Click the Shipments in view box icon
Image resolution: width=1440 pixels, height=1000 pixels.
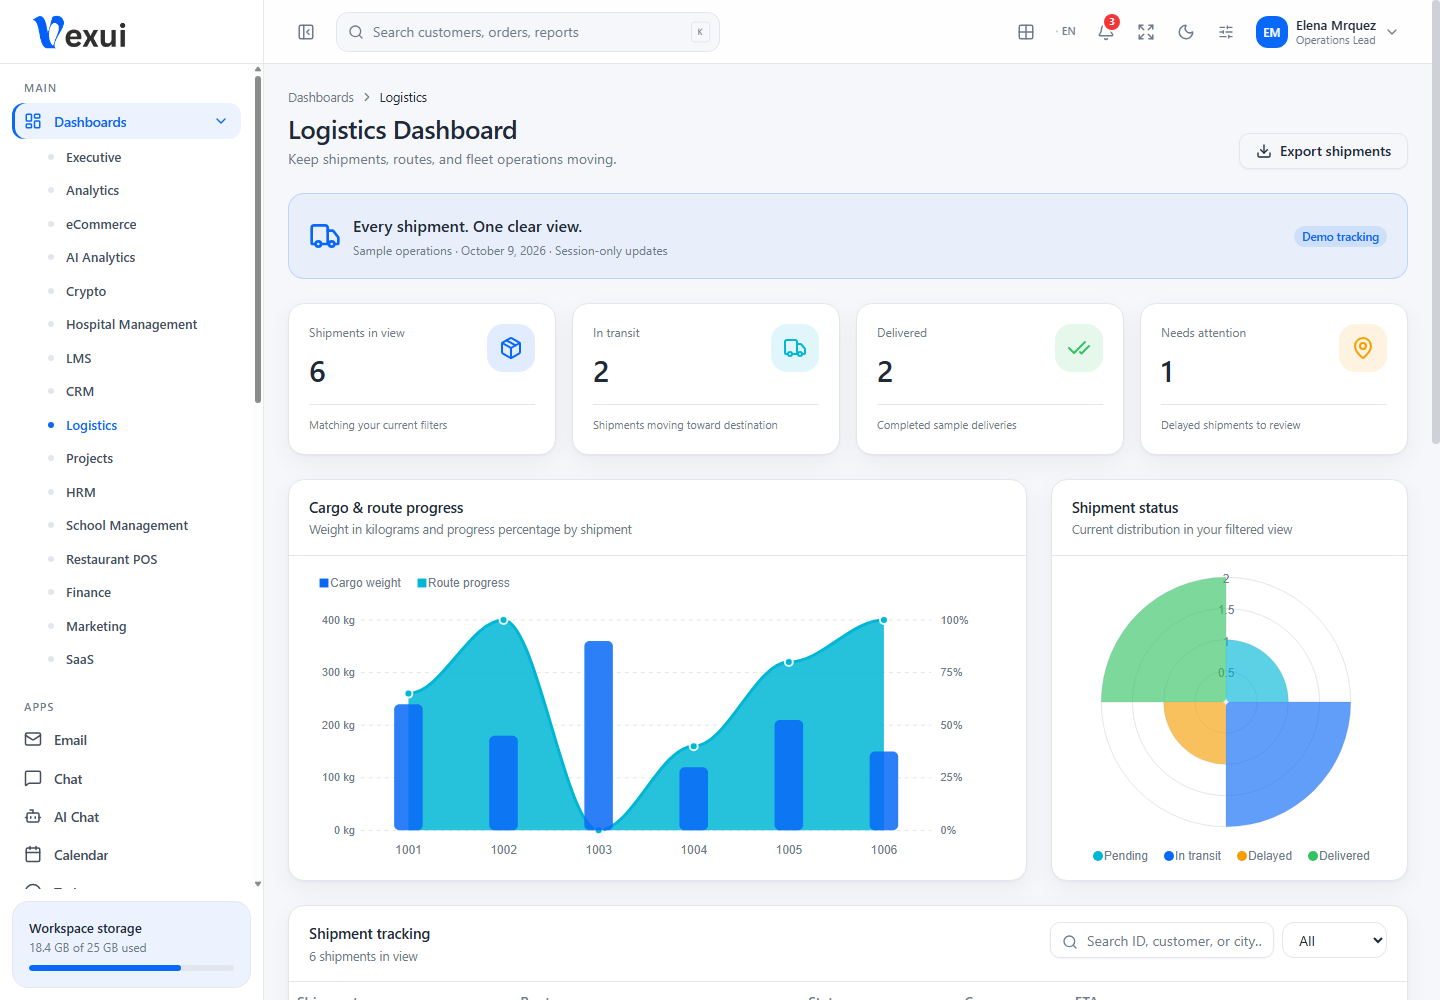(511, 348)
